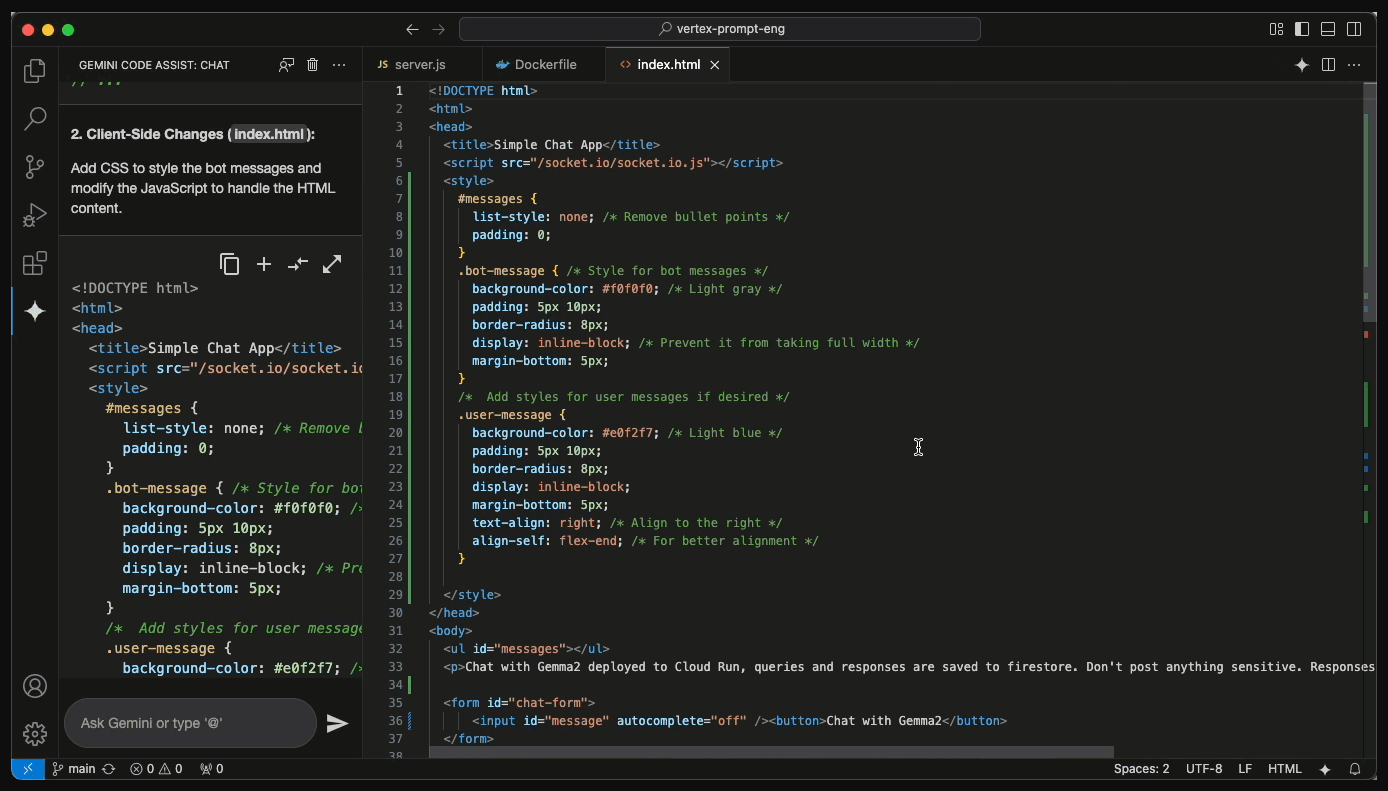Open editor more actions ellipsis

[x=1354, y=65]
